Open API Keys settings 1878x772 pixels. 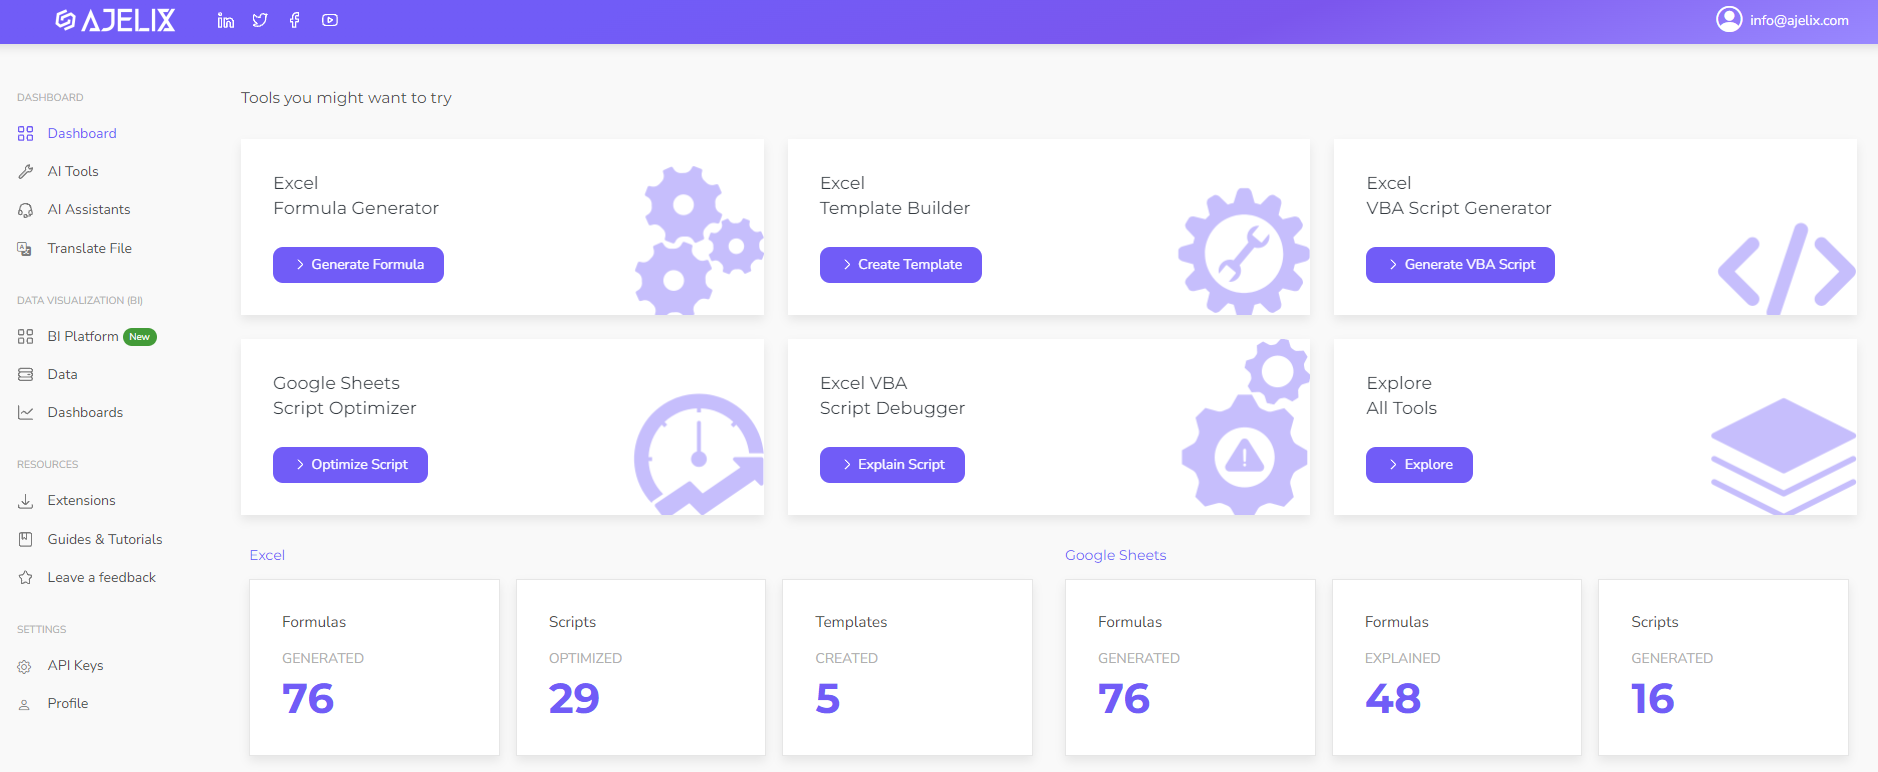(x=75, y=666)
